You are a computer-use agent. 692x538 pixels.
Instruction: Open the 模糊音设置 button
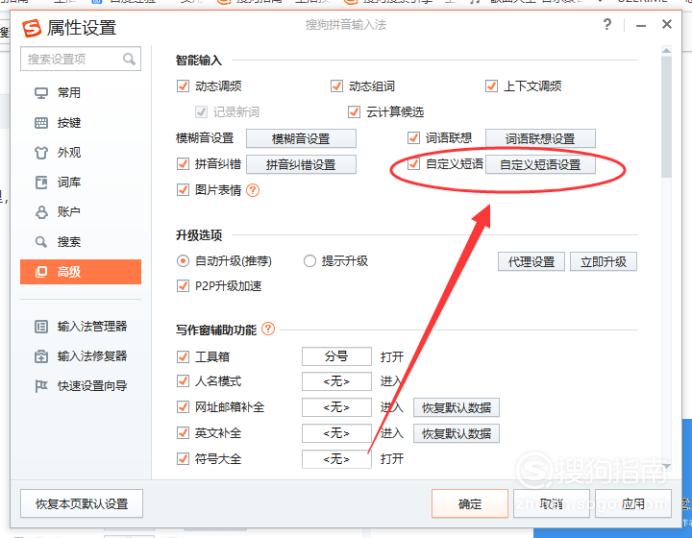tap(301, 139)
